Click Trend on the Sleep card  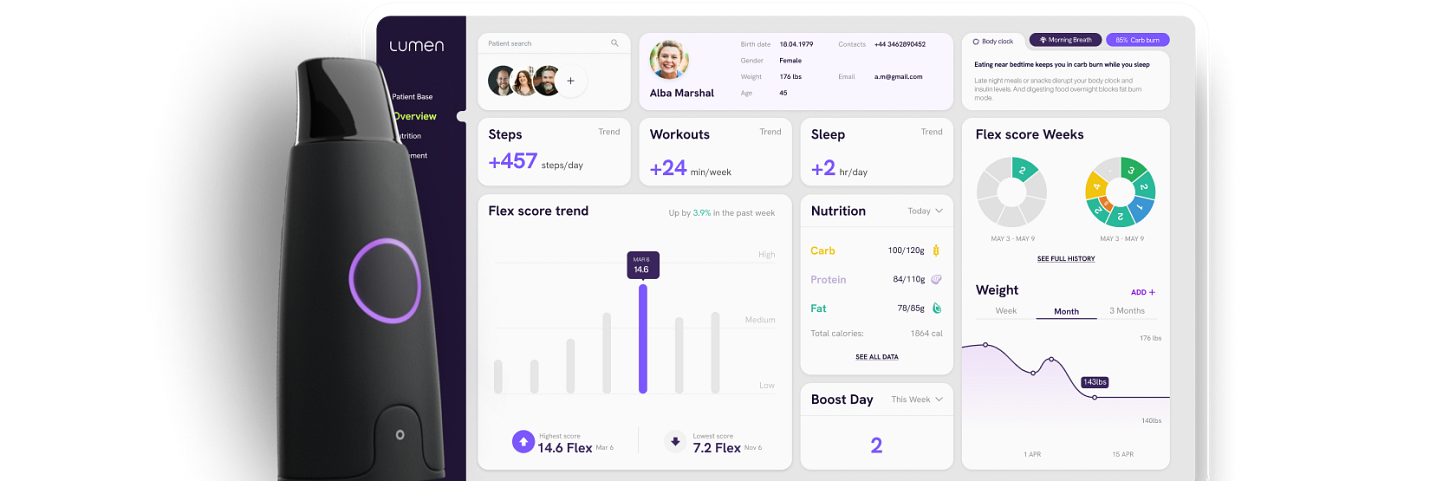pos(931,132)
